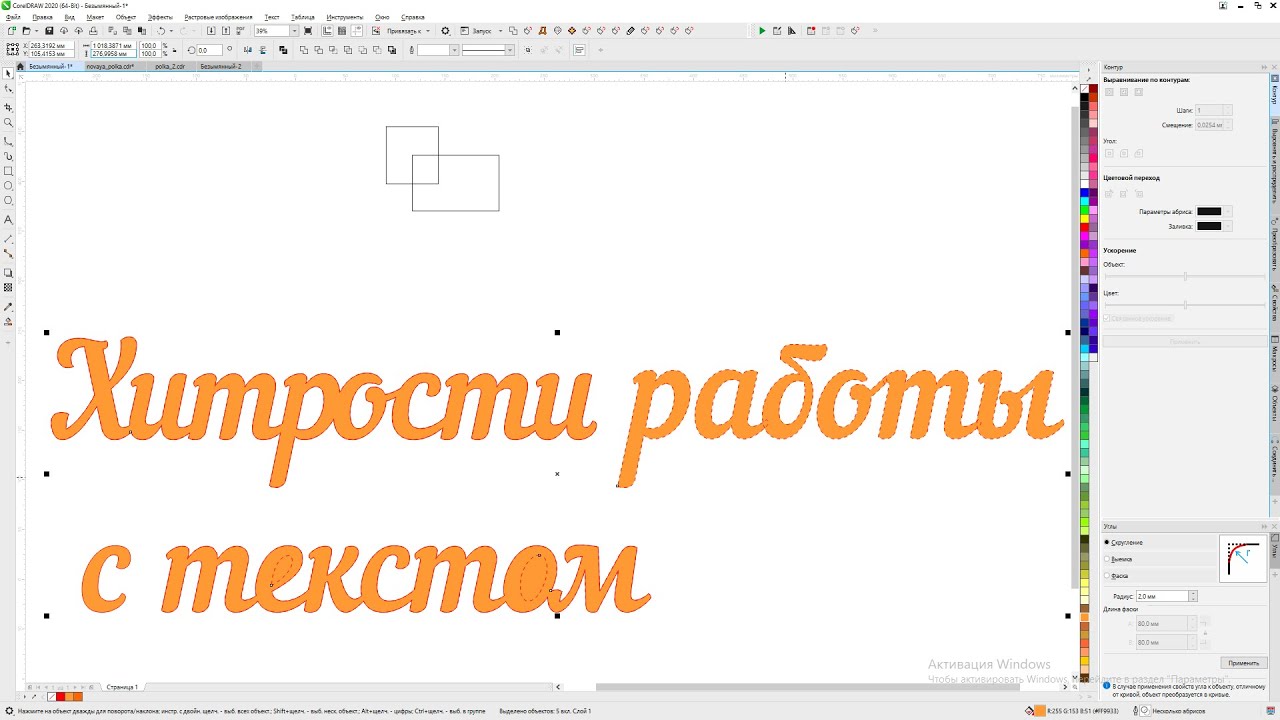
Task: Close the Углы docker
Action: (1273, 526)
